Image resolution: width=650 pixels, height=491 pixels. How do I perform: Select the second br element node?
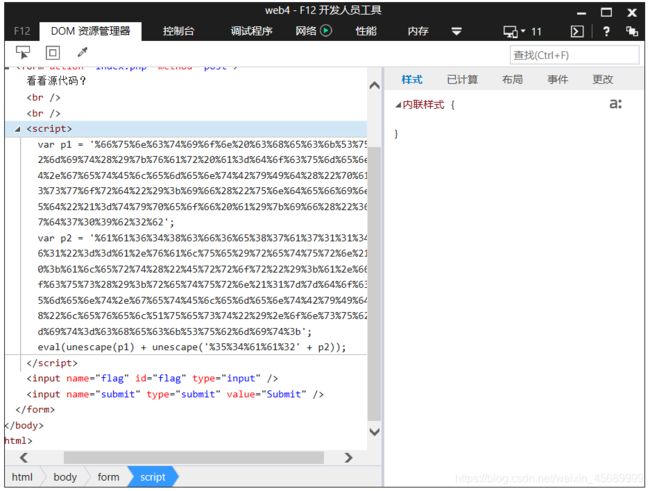44,113
